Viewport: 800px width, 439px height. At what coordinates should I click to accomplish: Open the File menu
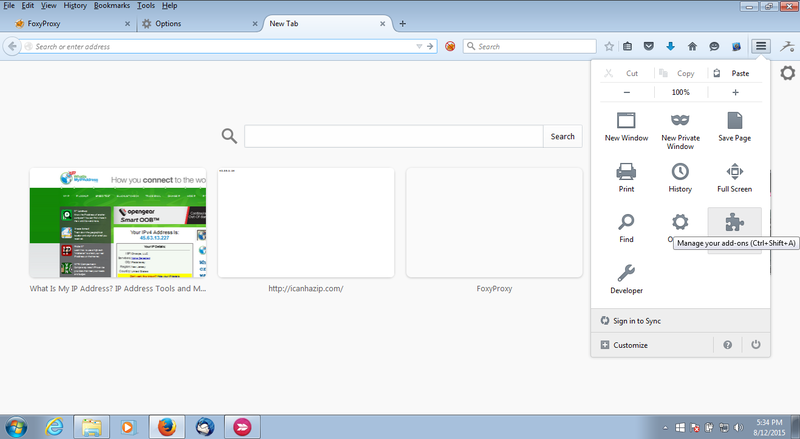pyautogui.click(x=9, y=6)
